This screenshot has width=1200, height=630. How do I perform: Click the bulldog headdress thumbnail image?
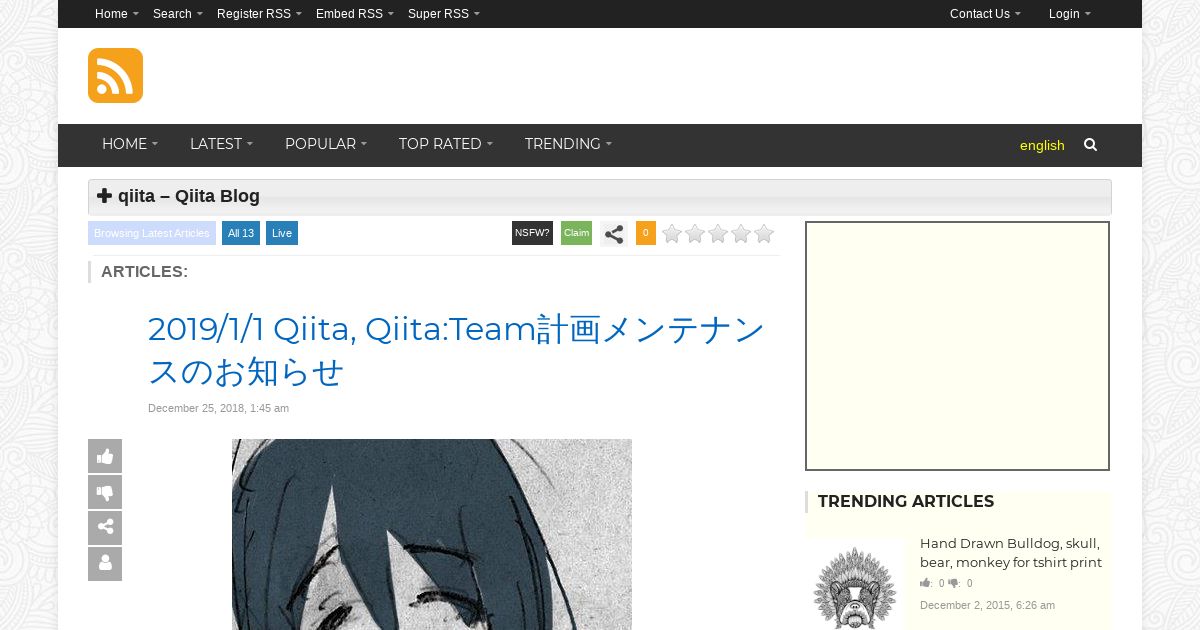[x=854, y=585]
